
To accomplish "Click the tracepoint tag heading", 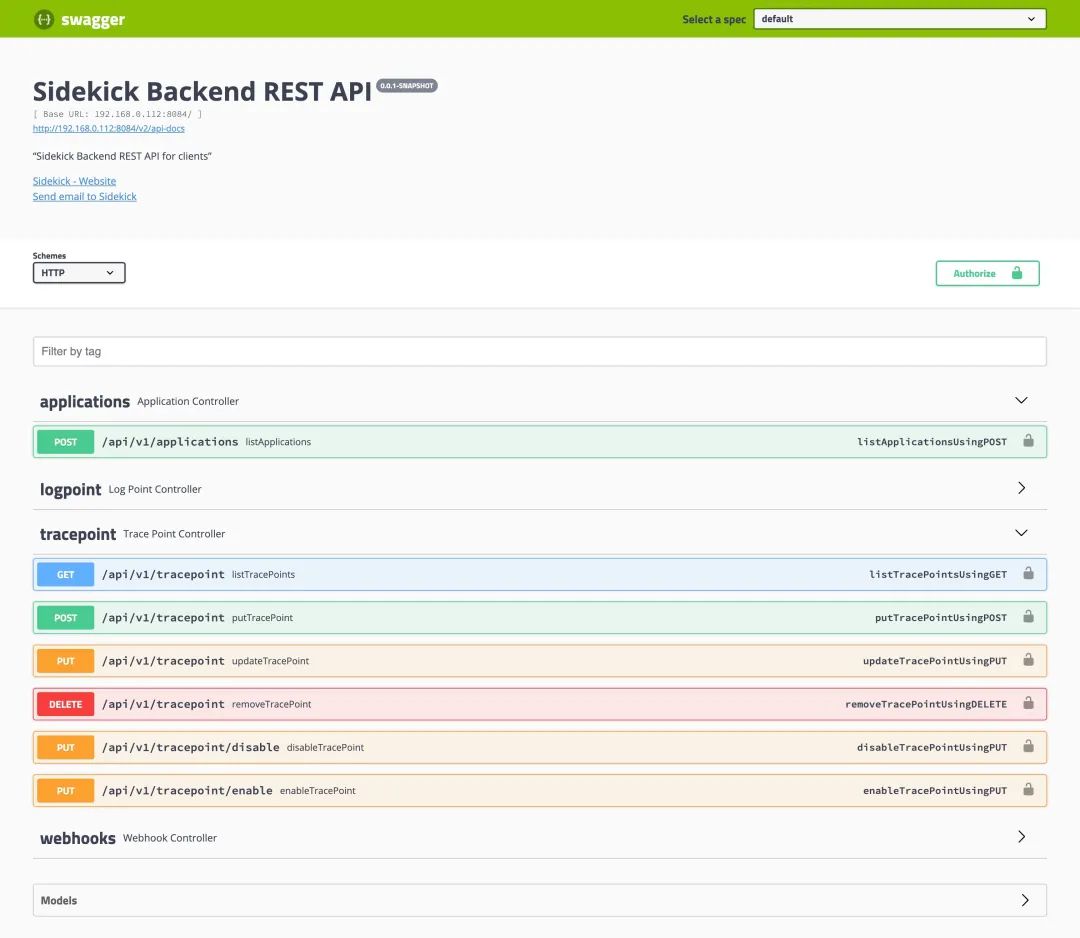I will pos(78,534).
